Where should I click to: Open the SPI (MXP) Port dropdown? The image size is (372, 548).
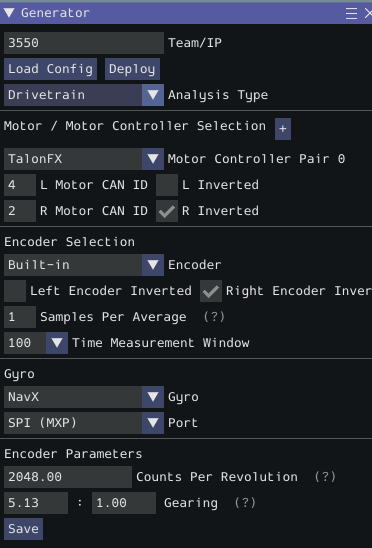pos(84,423)
